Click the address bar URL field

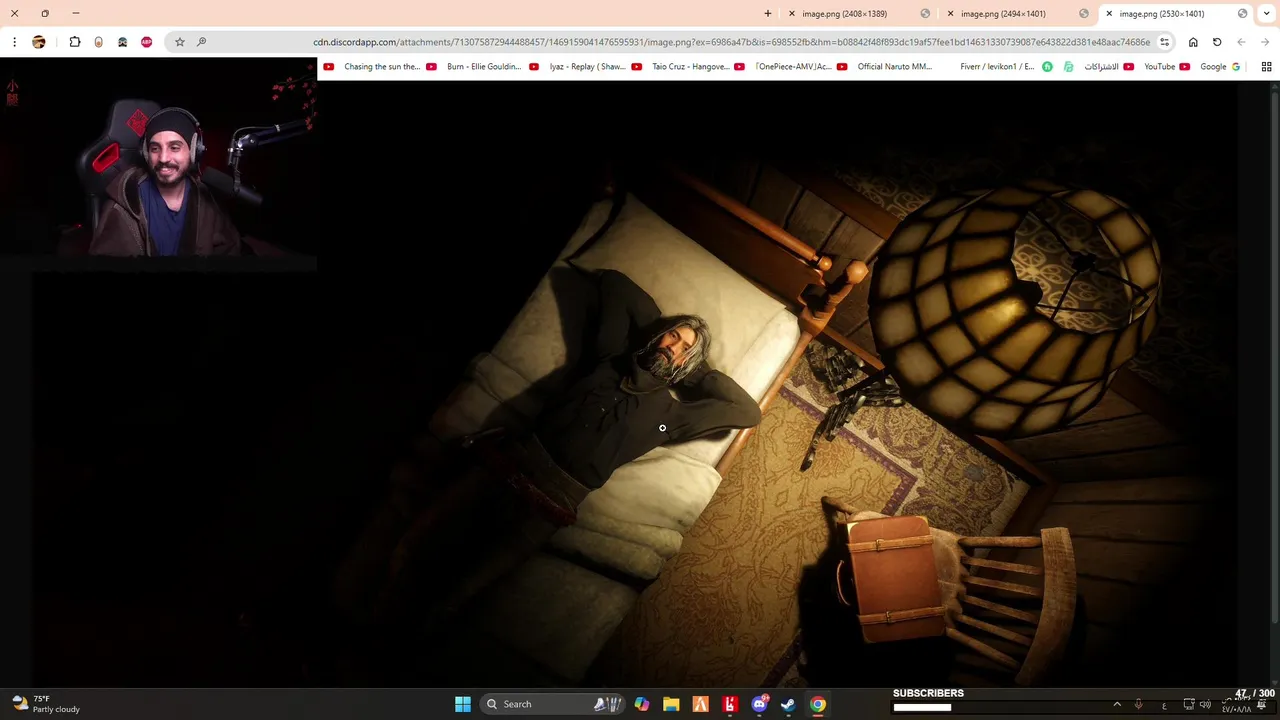[x=731, y=42]
